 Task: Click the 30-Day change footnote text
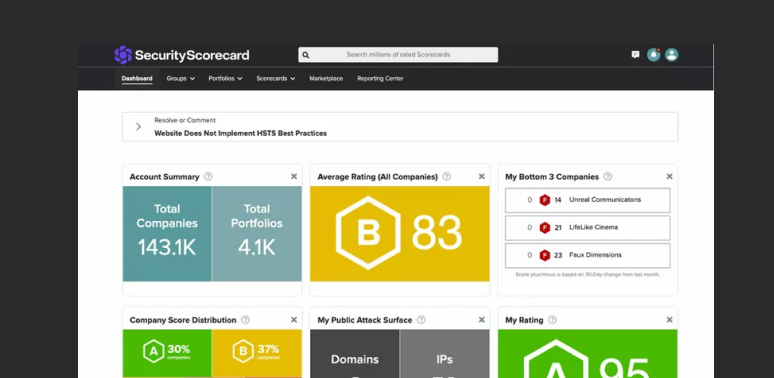point(587,274)
